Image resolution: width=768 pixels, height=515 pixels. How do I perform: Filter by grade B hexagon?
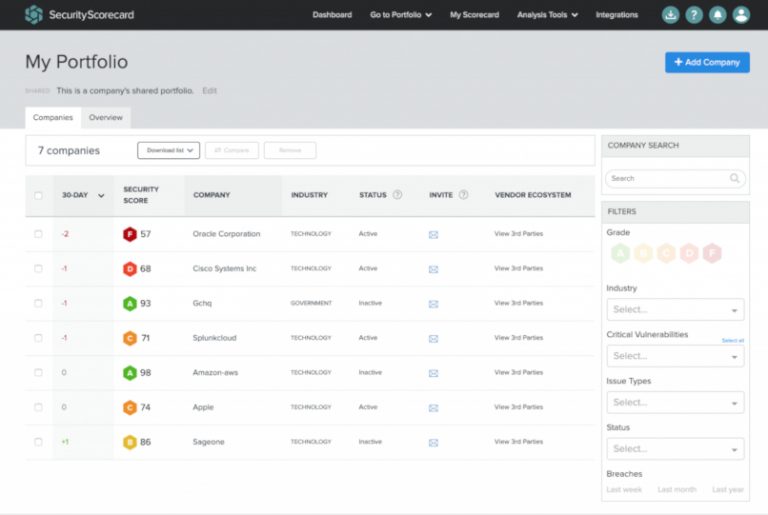point(643,253)
